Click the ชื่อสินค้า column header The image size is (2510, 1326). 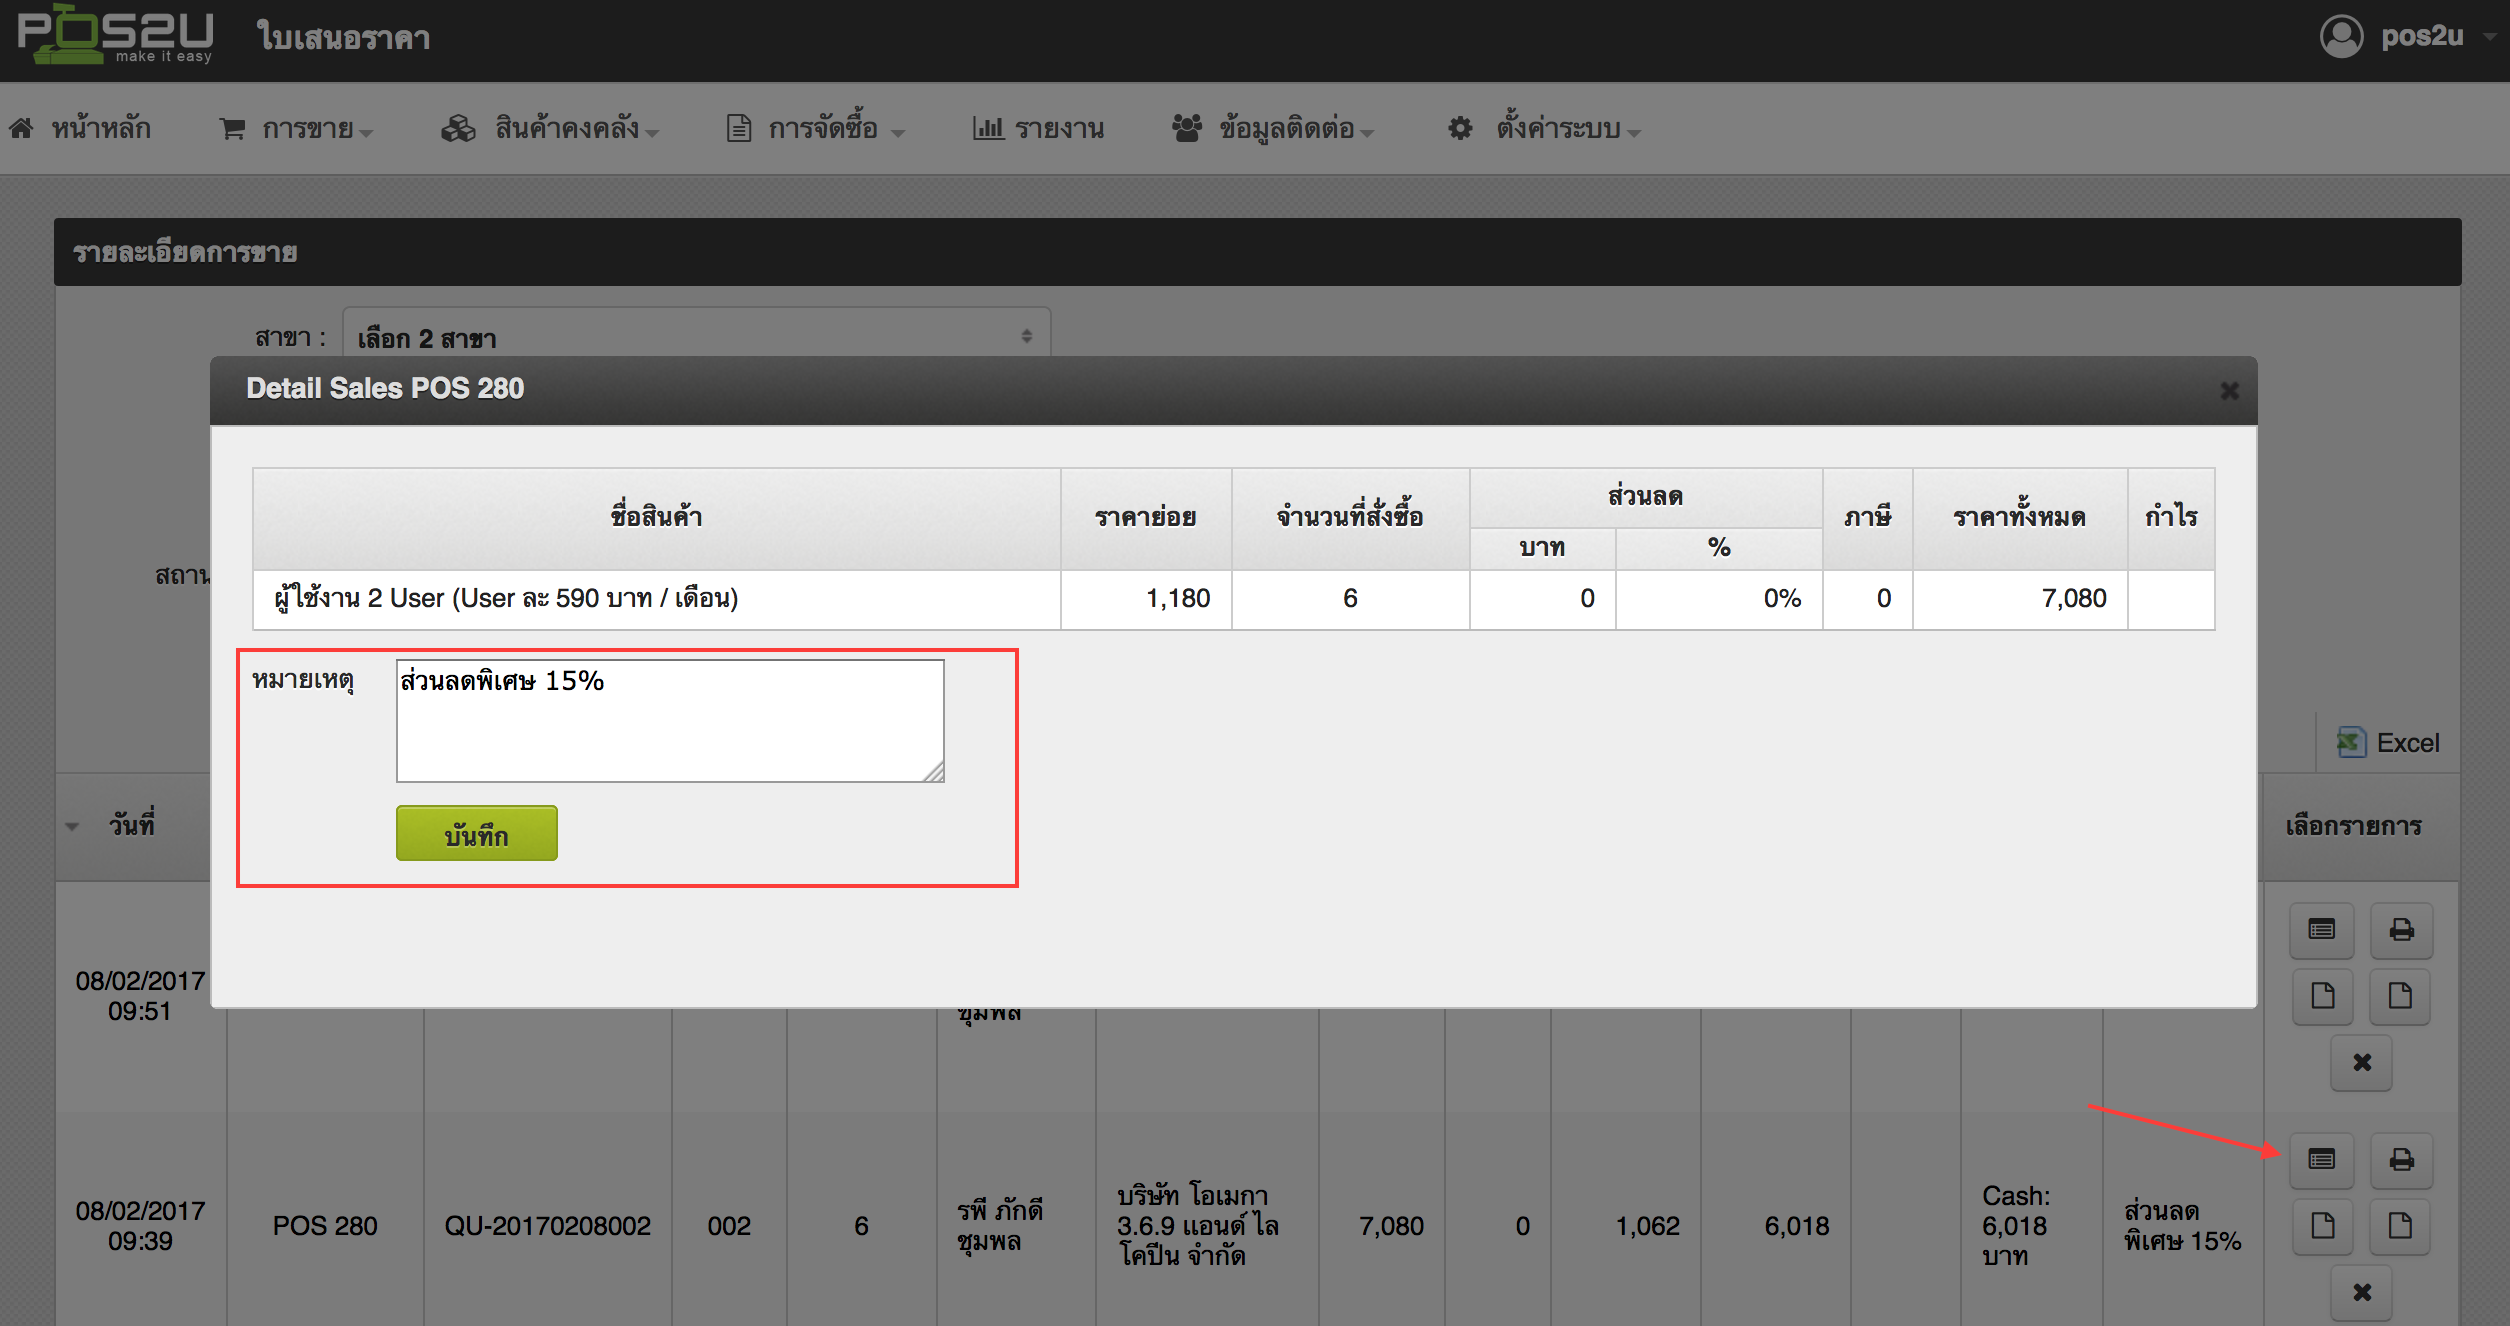pos(657,519)
